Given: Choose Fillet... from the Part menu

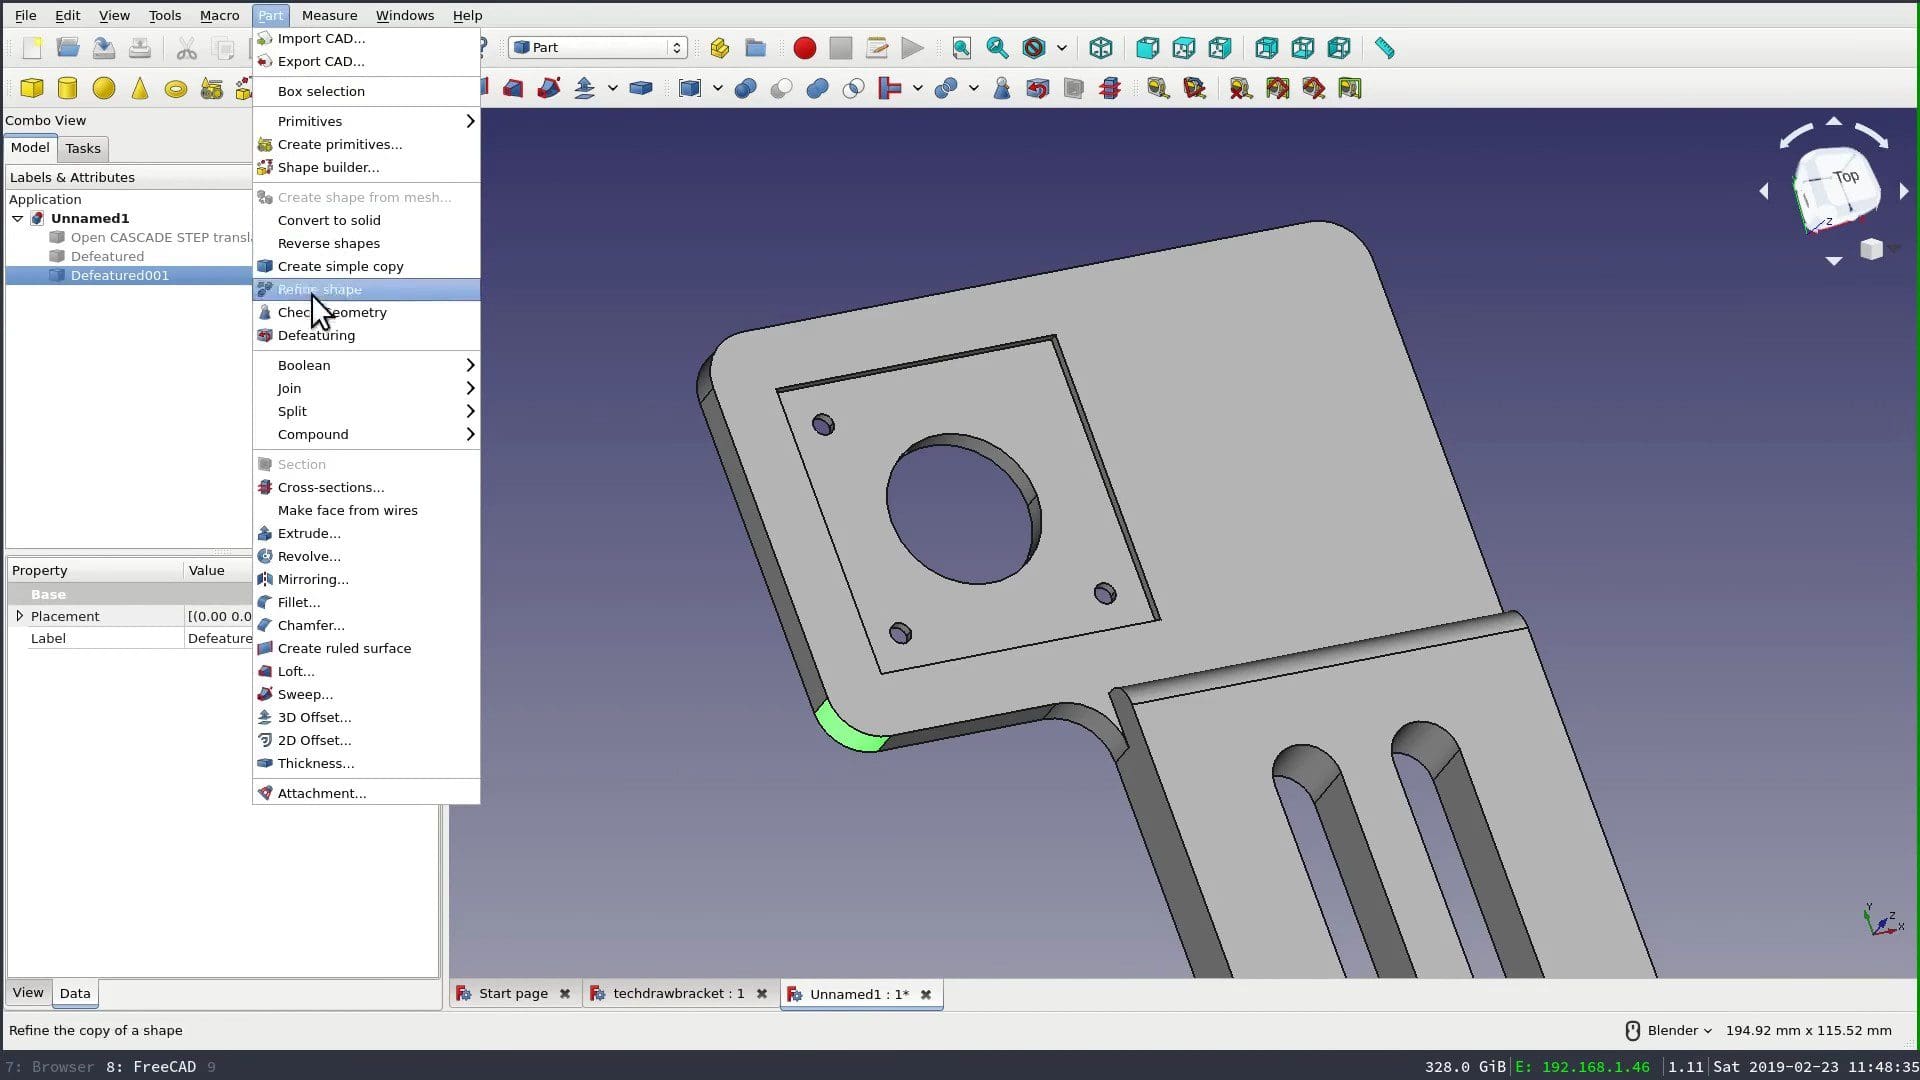Looking at the screenshot, I should point(366,602).
